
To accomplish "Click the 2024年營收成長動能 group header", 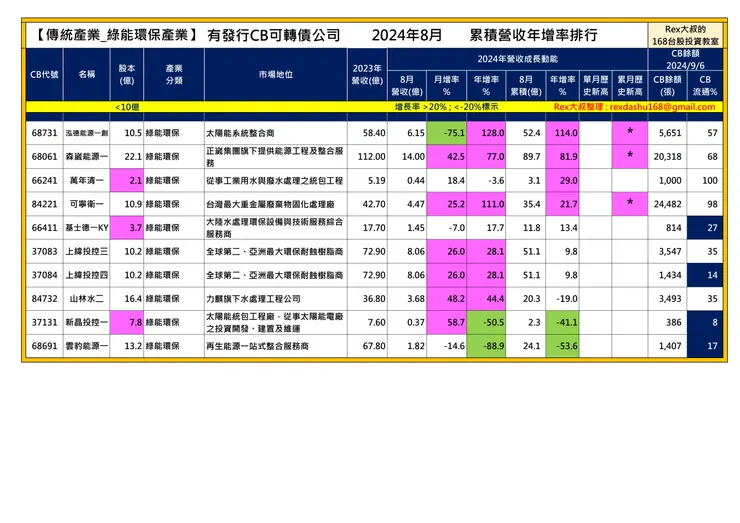I will pyautogui.click(x=517, y=59).
